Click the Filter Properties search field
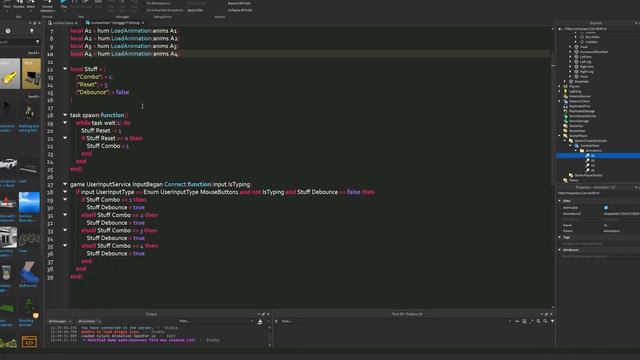 [x=598, y=193]
